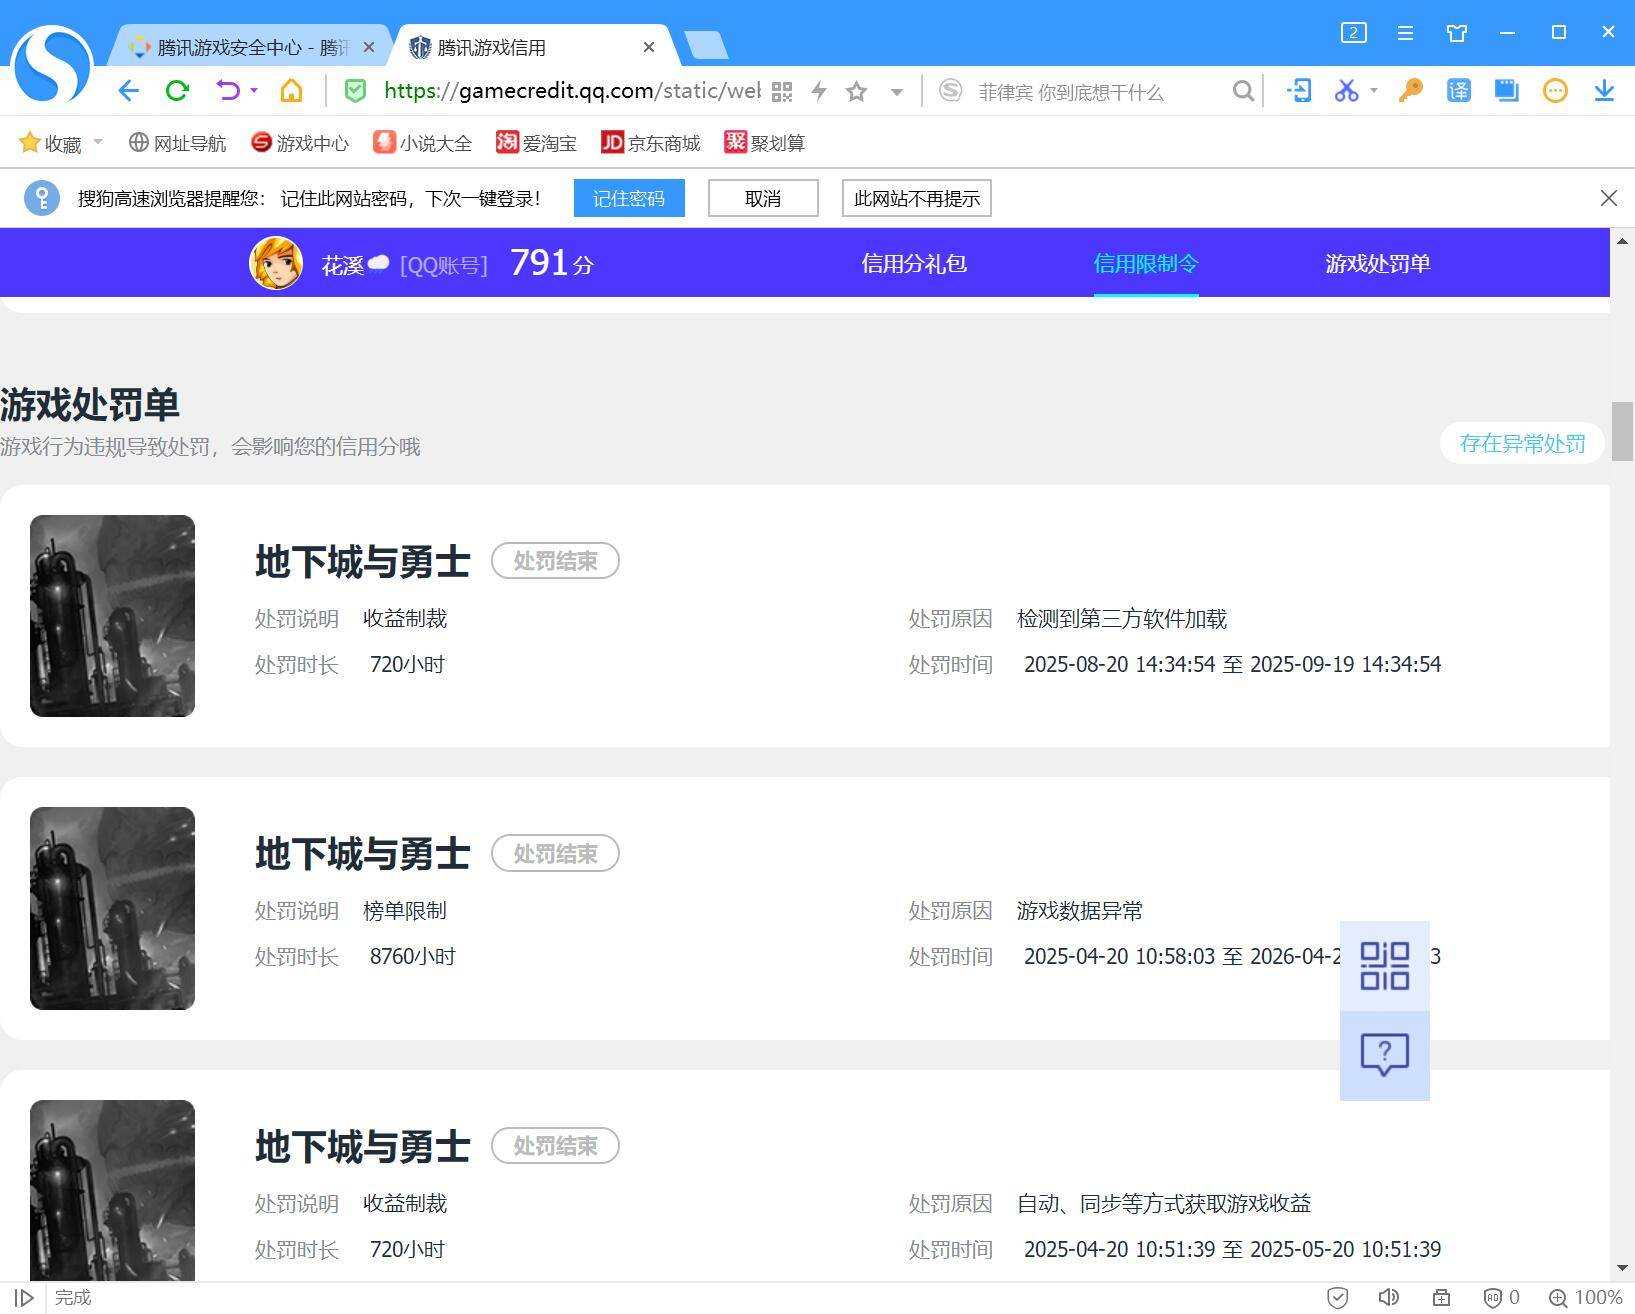Click the 记住密码 button
The image size is (1635, 1314).
[629, 198]
